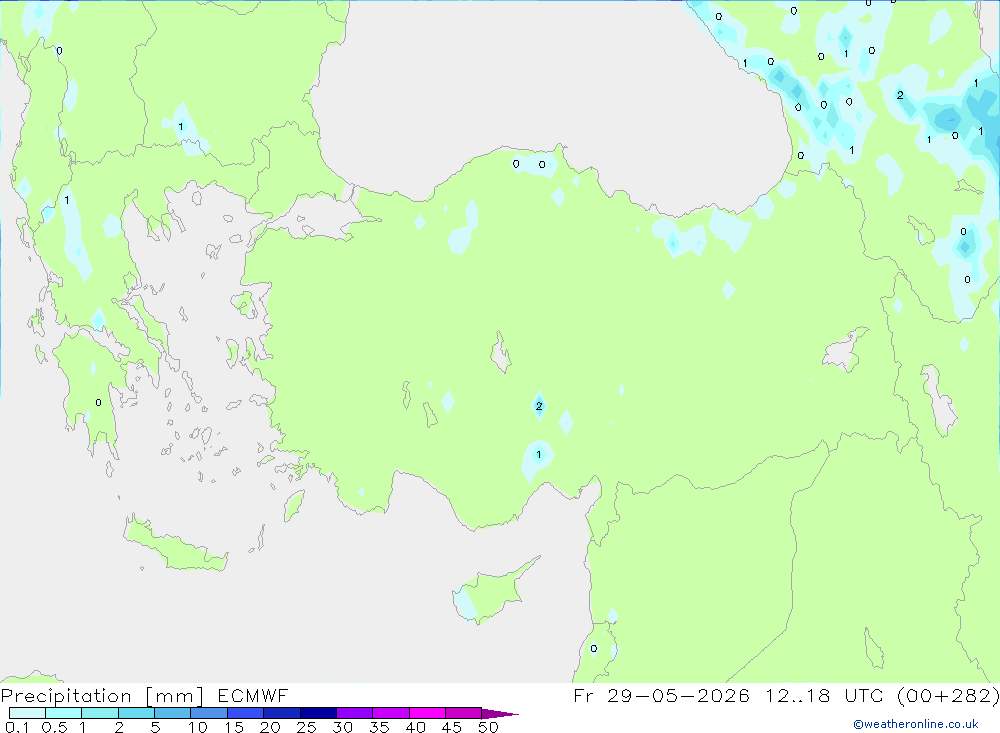1000x733 pixels.
Task: Click the "2" value in the Caucasus region
Action: 900,95
